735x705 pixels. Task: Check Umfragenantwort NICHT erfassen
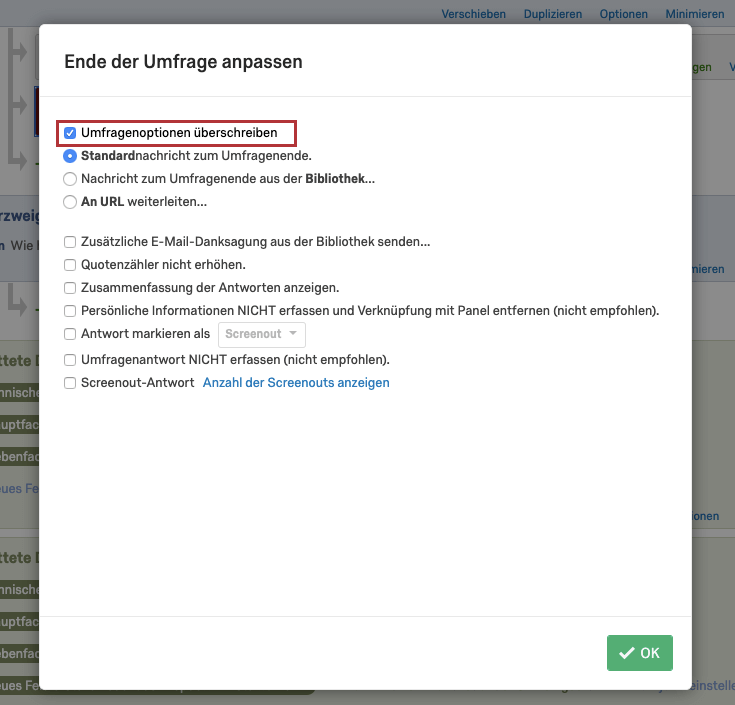(70, 360)
